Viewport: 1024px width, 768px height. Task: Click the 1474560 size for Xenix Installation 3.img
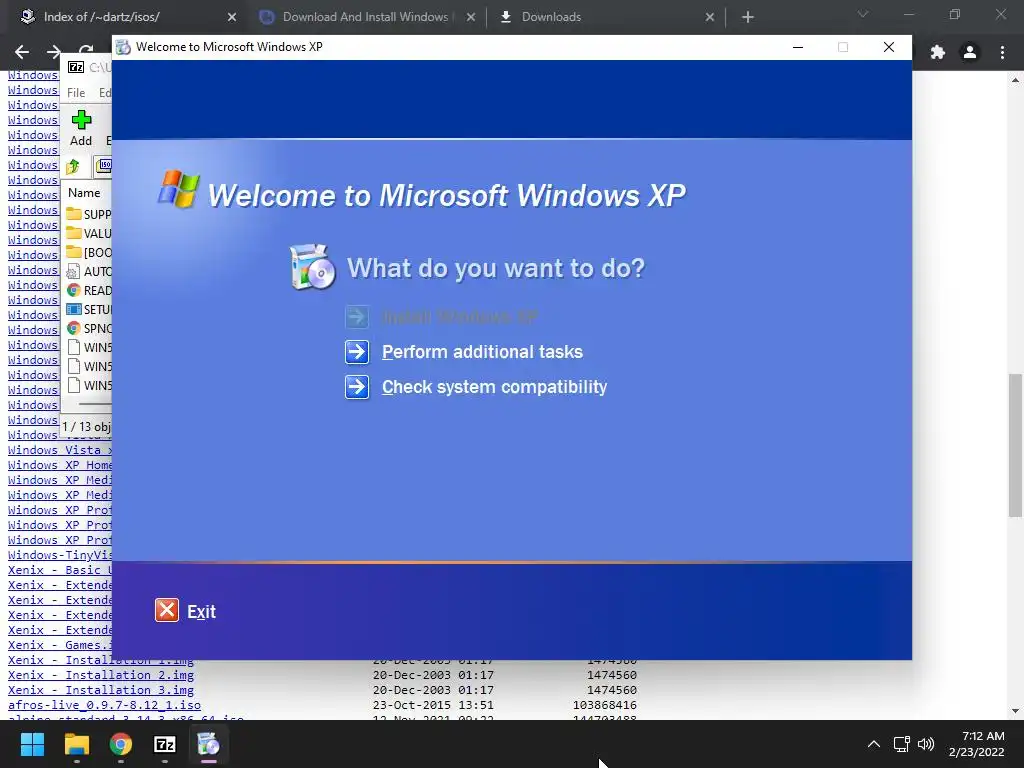click(x=612, y=690)
